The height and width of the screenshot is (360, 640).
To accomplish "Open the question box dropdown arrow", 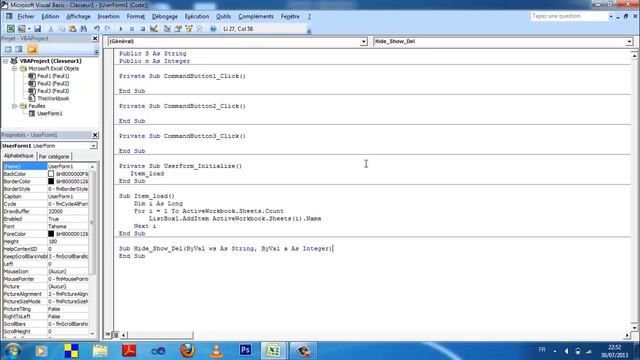I will click(x=611, y=16).
